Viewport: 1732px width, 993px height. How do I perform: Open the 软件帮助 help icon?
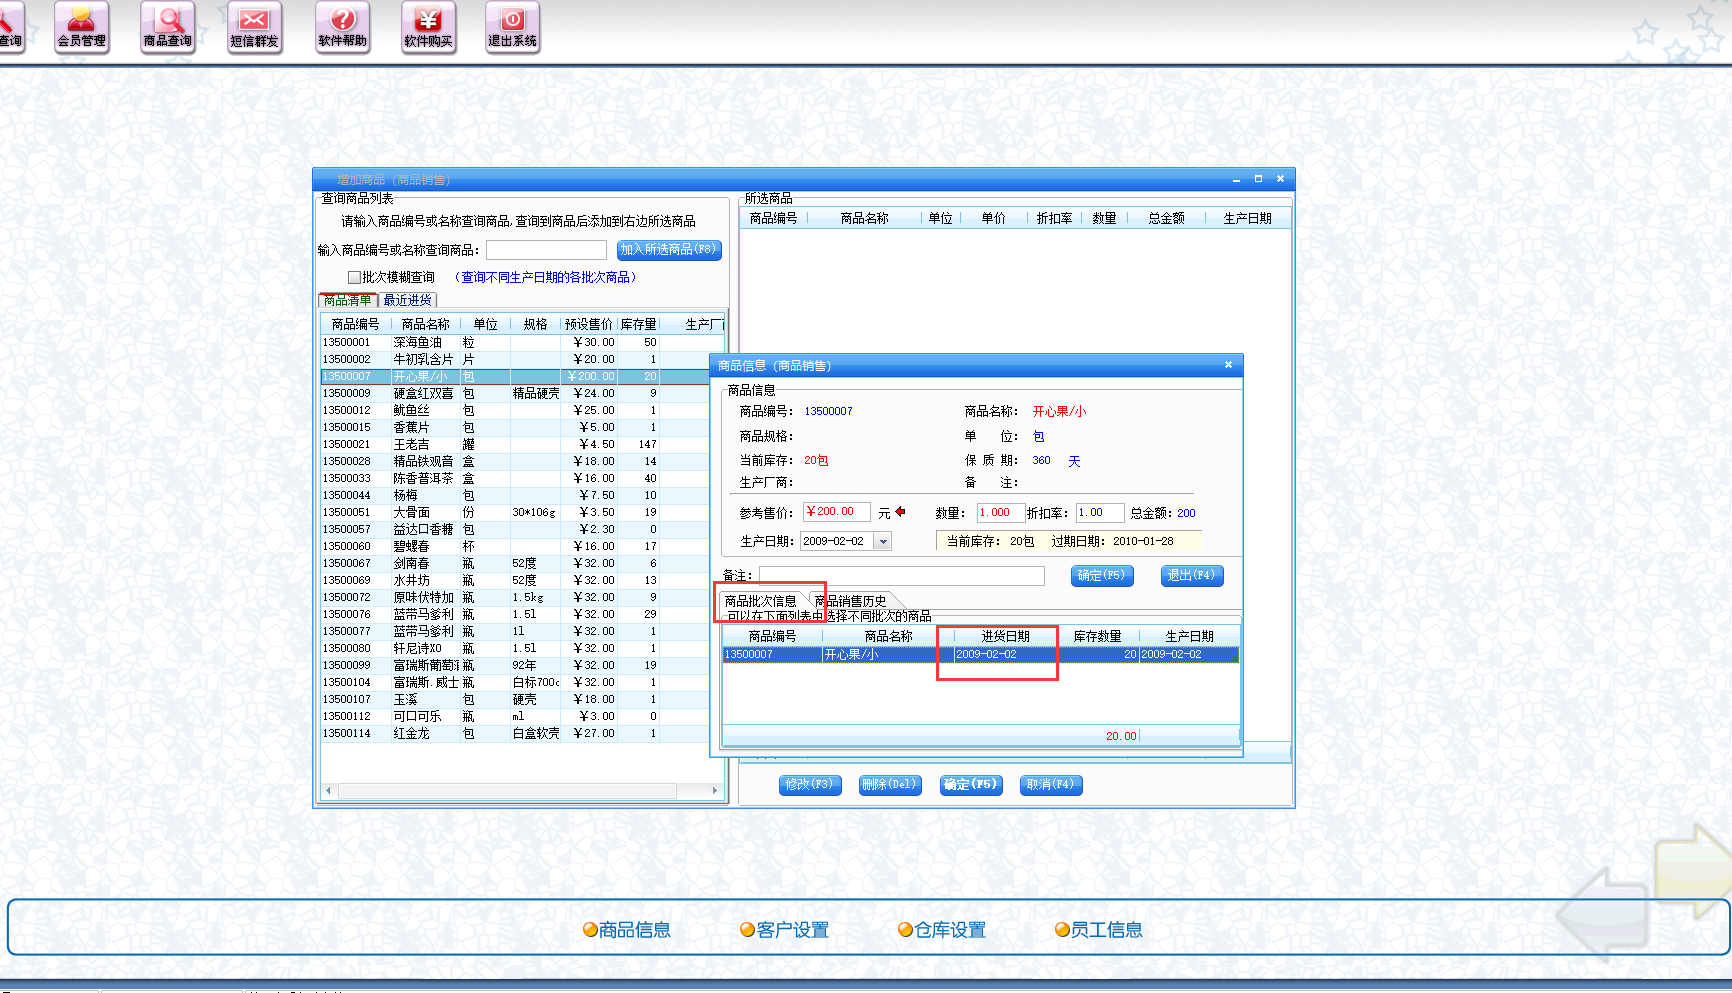[x=342, y=27]
